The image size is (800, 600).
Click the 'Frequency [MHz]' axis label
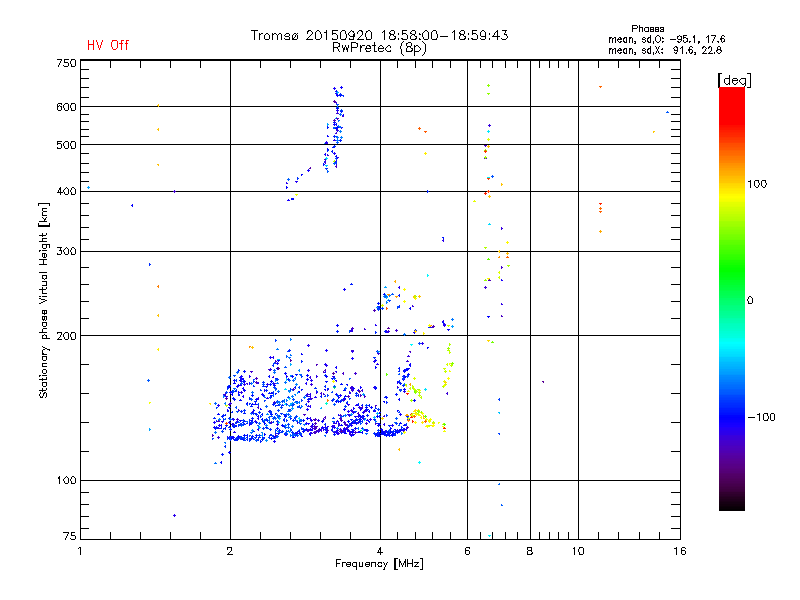pos(379,564)
